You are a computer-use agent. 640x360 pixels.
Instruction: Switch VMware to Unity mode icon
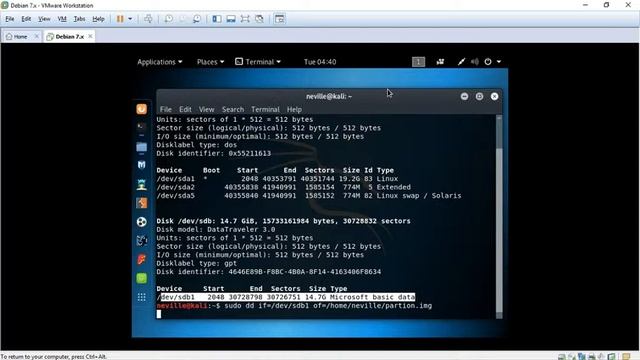(x=259, y=19)
